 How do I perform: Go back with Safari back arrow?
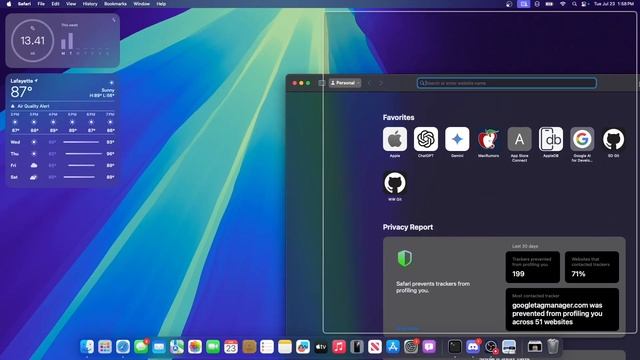(x=370, y=83)
